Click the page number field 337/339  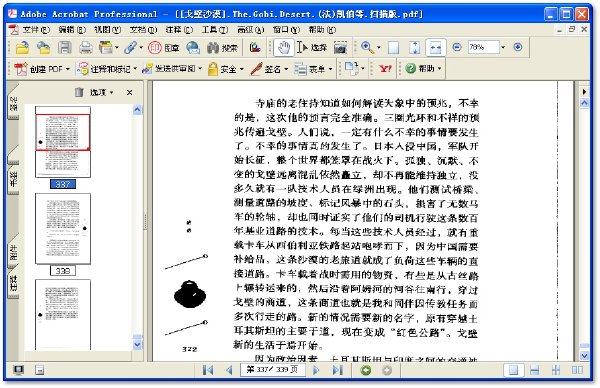(272, 370)
